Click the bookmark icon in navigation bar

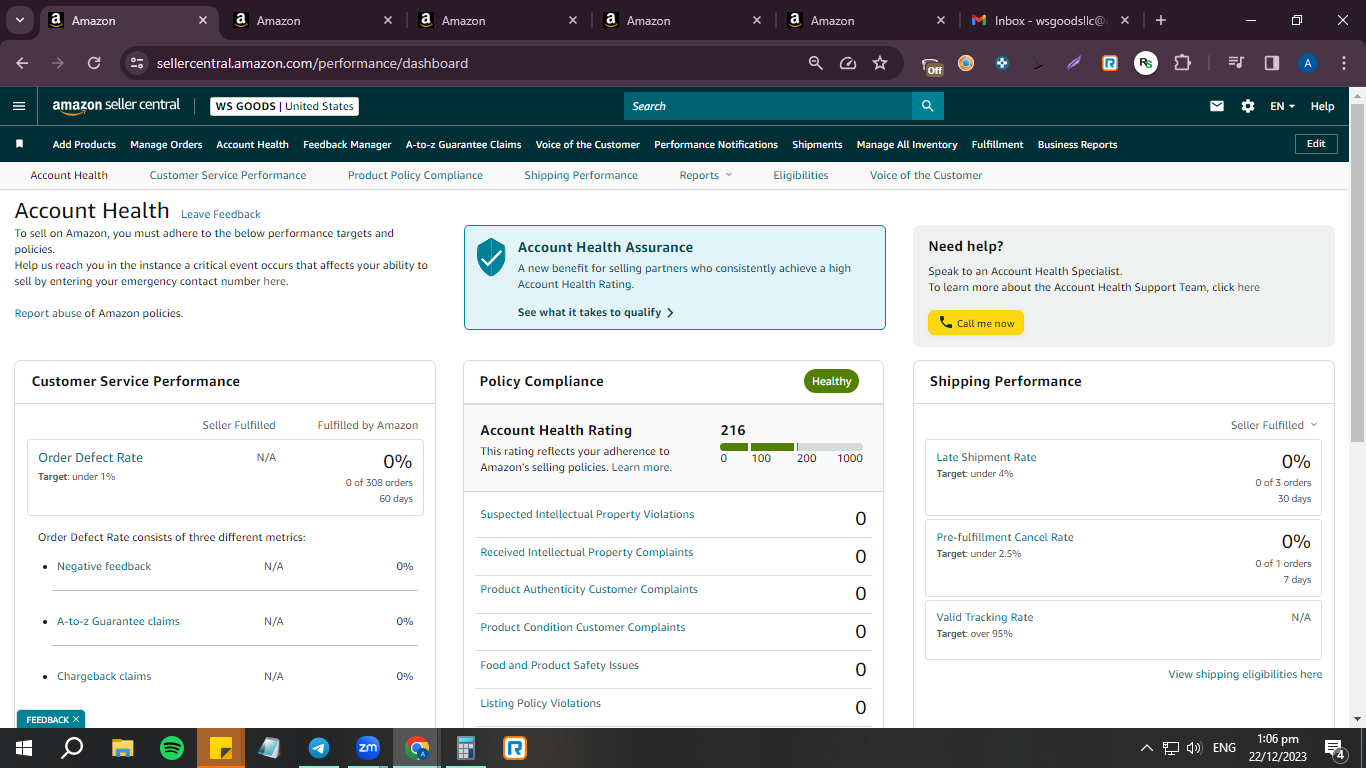19,144
